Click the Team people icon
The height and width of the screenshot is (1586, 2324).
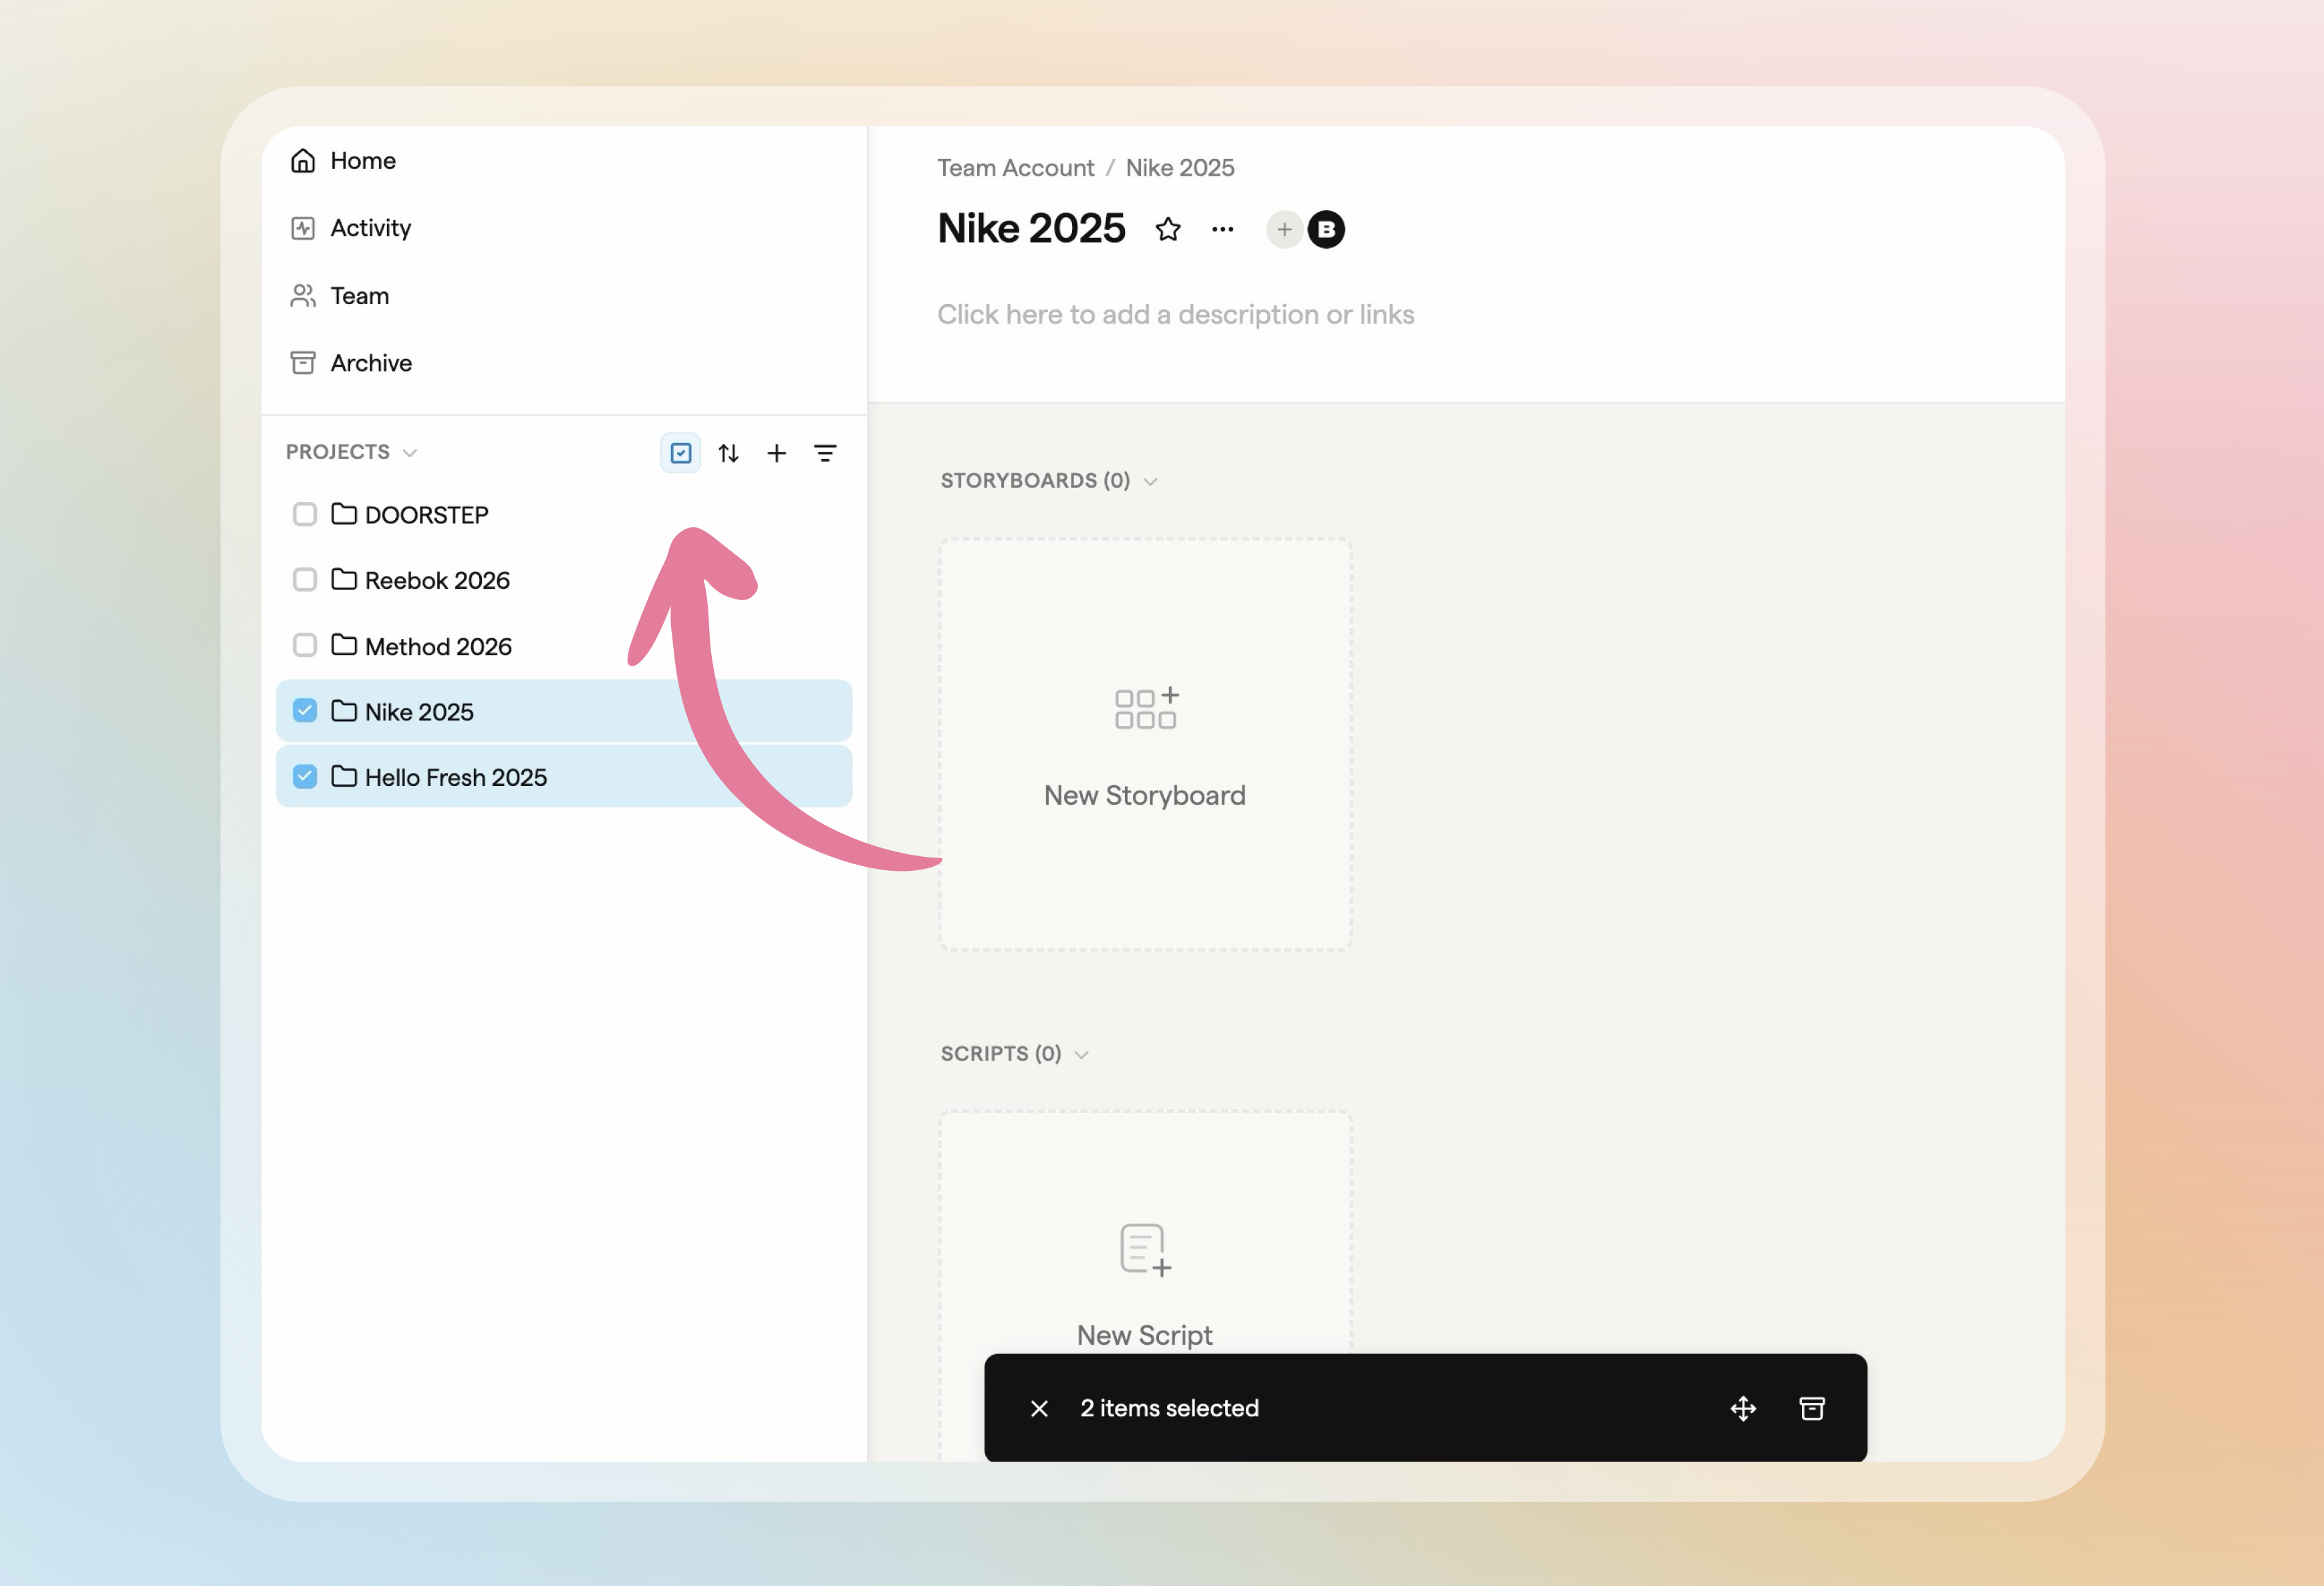click(303, 296)
